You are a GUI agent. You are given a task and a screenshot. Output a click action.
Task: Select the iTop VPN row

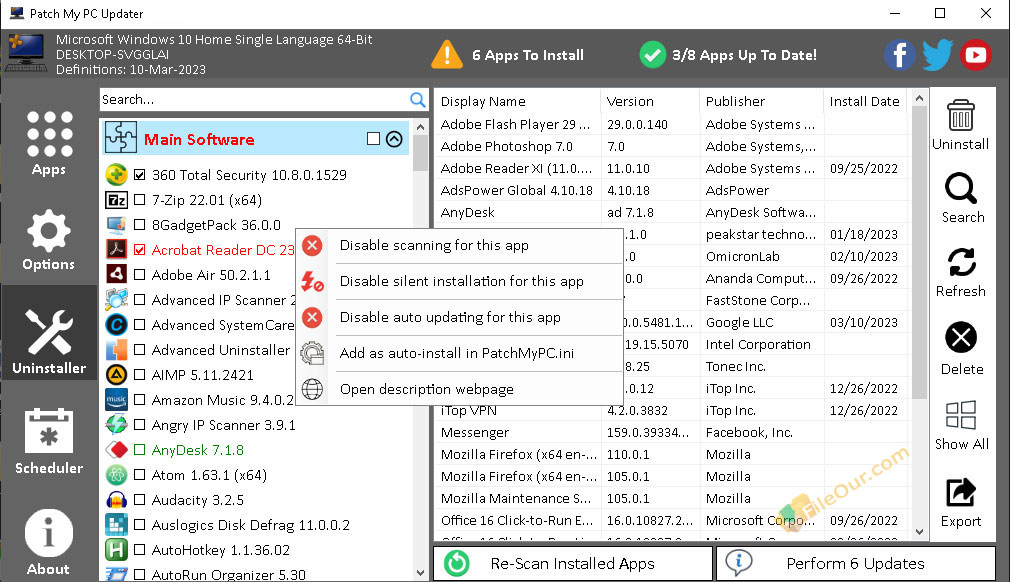click(x=671, y=411)
